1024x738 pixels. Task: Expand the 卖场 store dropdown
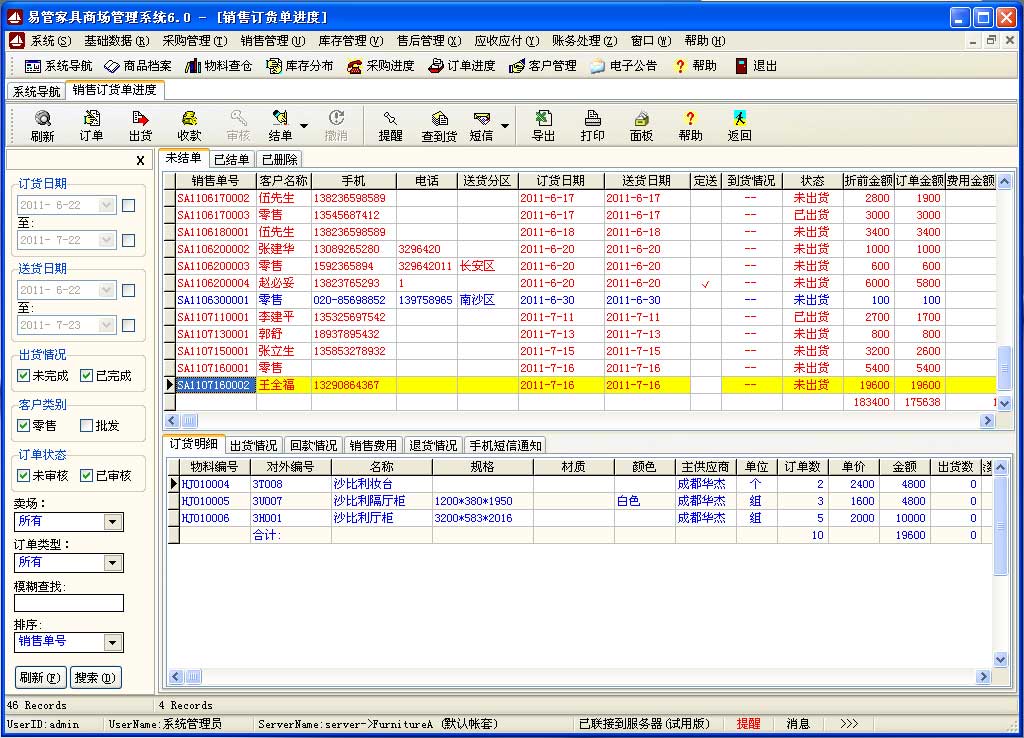pos(114,522)
